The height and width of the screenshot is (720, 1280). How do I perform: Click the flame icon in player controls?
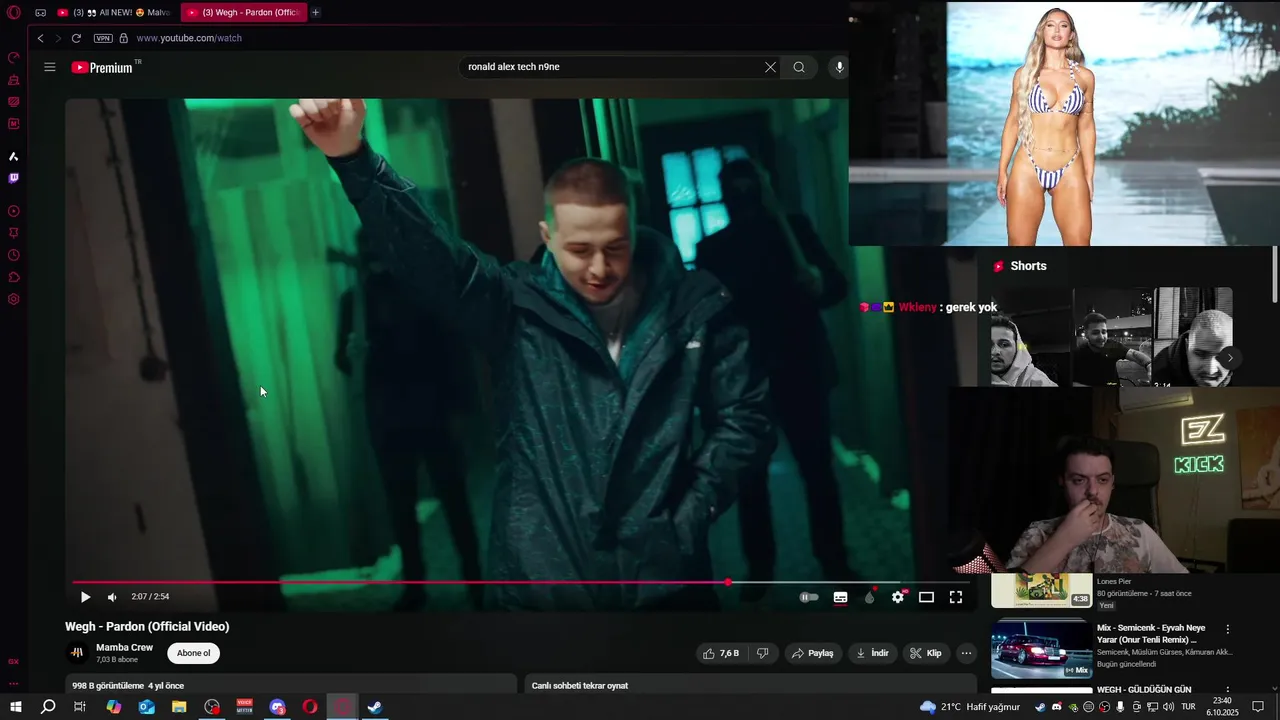click(x=869, y=597)
